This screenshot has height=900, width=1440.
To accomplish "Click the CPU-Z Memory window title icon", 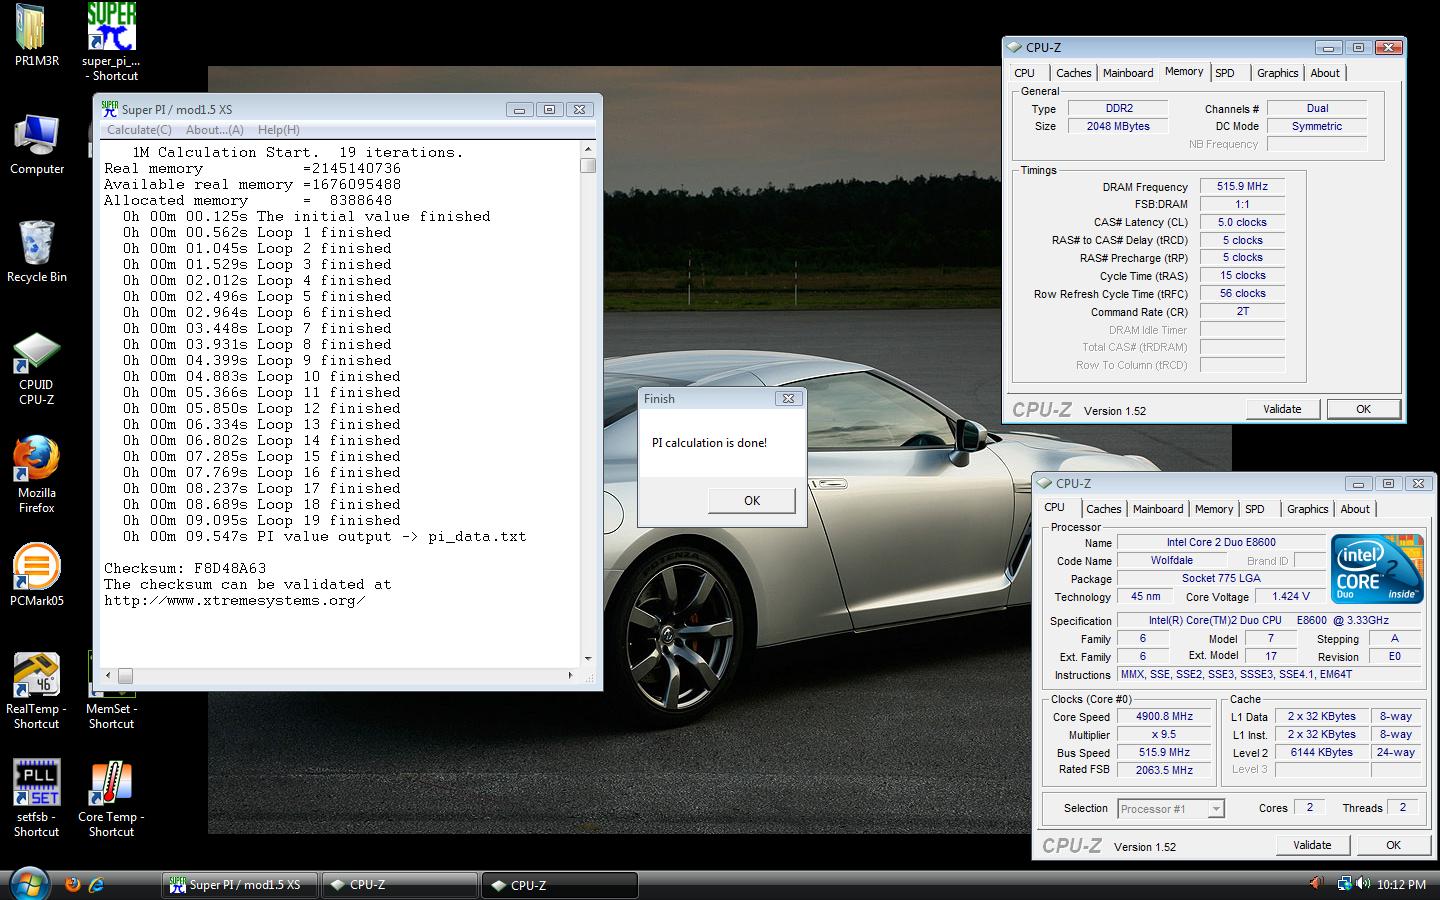I will pyautogui.click(x=1015, y=47).
